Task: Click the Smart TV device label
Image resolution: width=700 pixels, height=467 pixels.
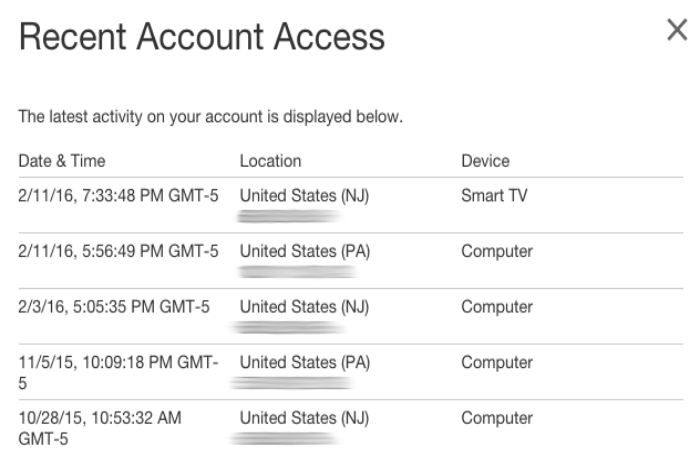Action: (494, 196)
